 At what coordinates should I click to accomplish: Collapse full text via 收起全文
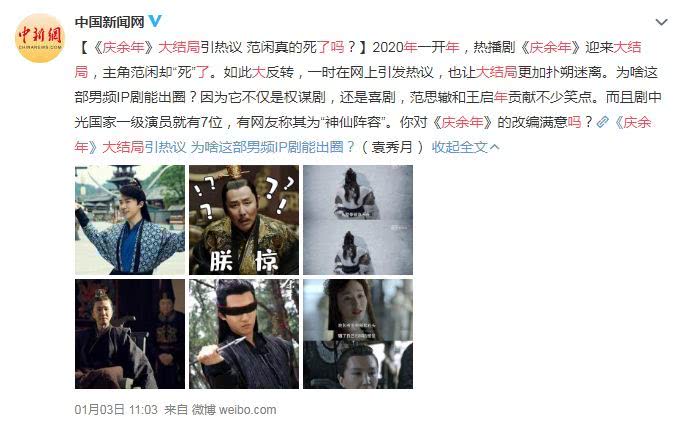pyautogui.click(x=459, y=147)
